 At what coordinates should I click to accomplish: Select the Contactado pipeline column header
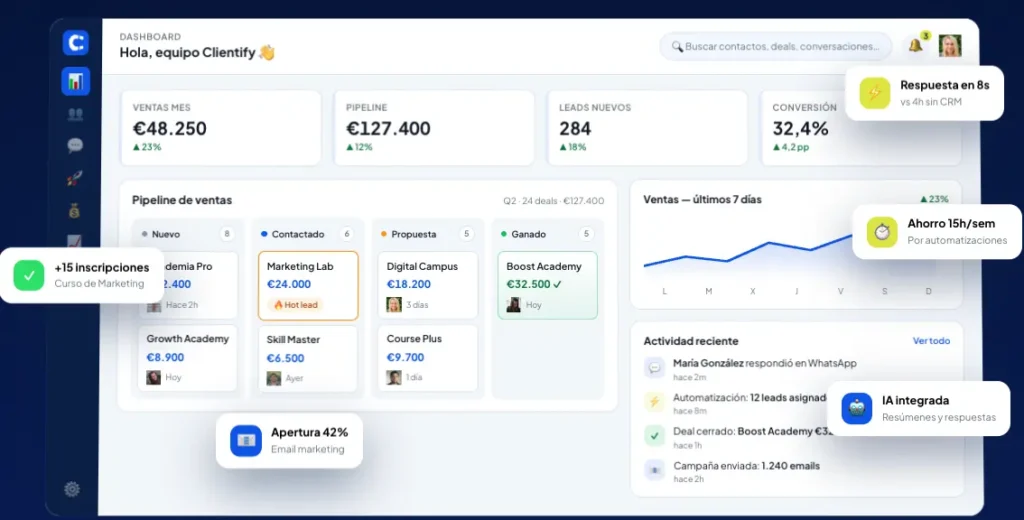click(x=308, y=234)
